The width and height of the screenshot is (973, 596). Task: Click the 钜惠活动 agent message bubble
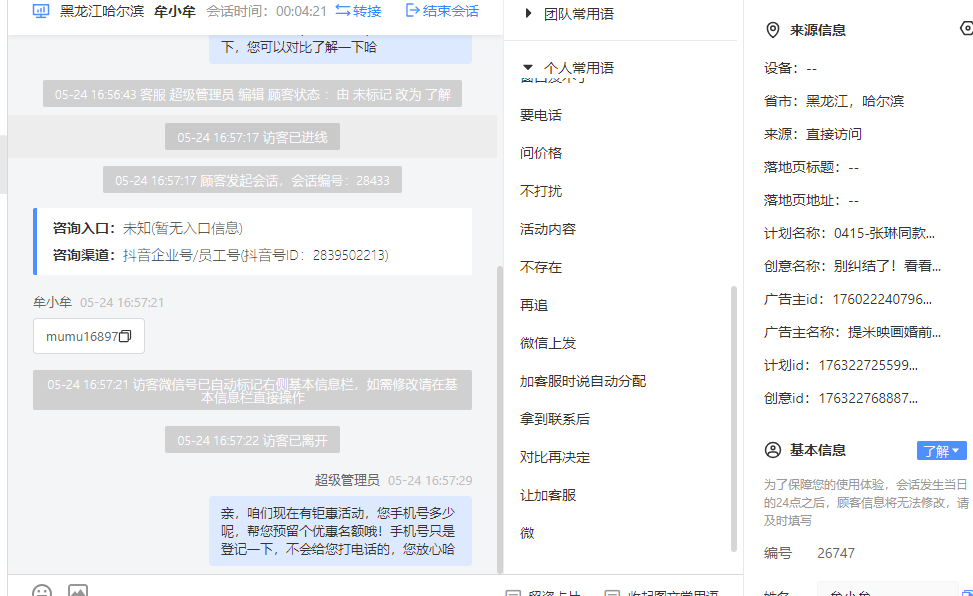[x=340, y=531]
